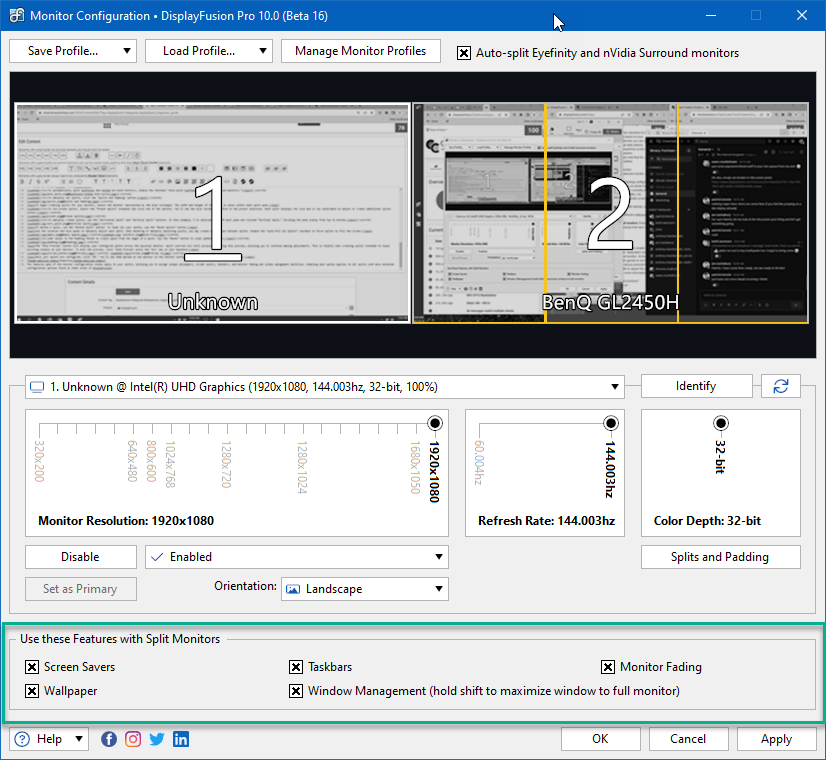
Task: Open the Save Profile dropdown arrow
Action: click(127, 51)
